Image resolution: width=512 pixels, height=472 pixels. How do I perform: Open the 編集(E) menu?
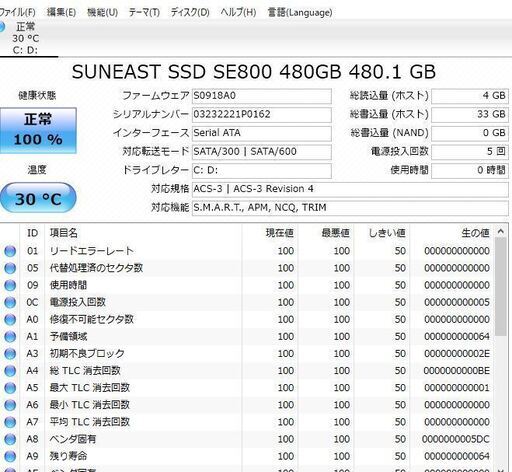coord(61,13)
